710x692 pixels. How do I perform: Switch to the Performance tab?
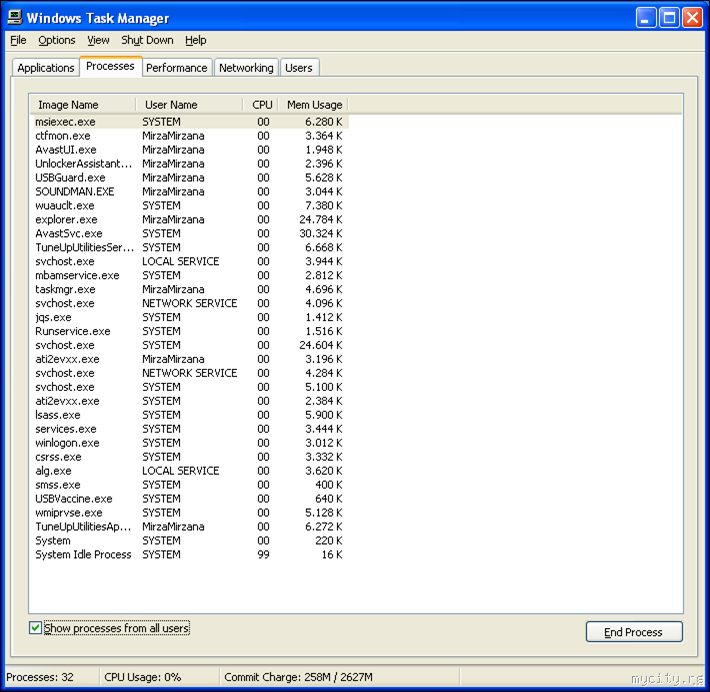click(x=177, y=68)
